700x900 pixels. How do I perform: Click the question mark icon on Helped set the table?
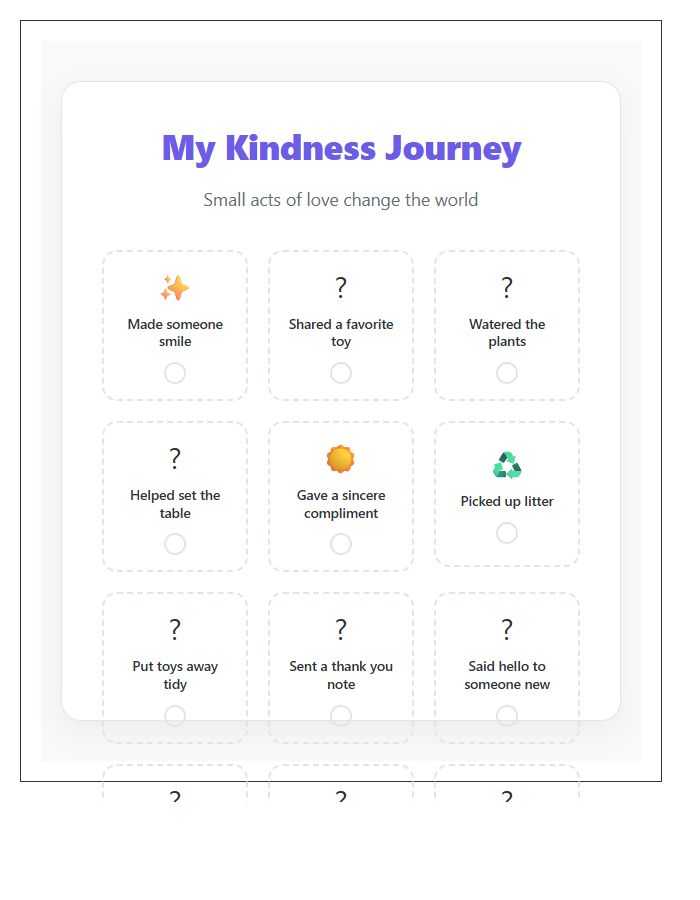pos(175,458)
